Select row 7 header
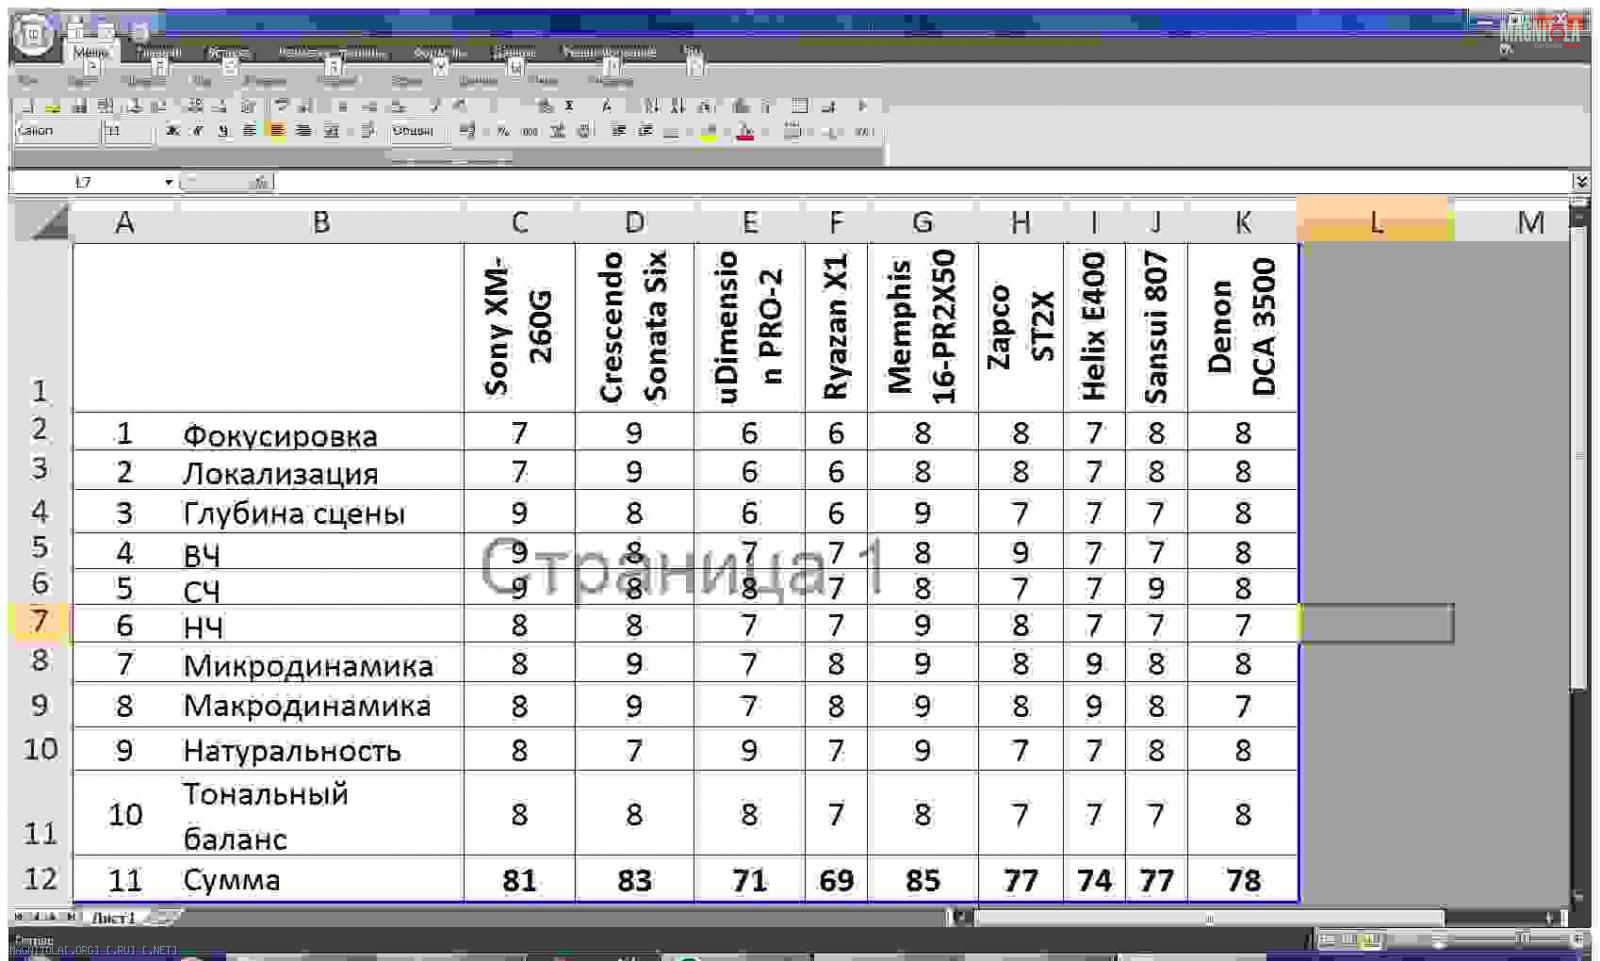1600x961 pixels. point(40,622)
